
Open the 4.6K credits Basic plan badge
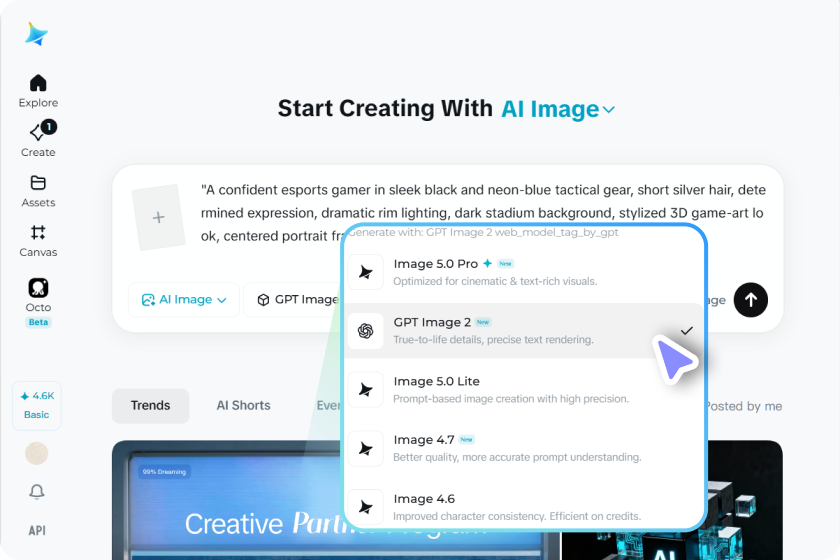pos(37,406)
